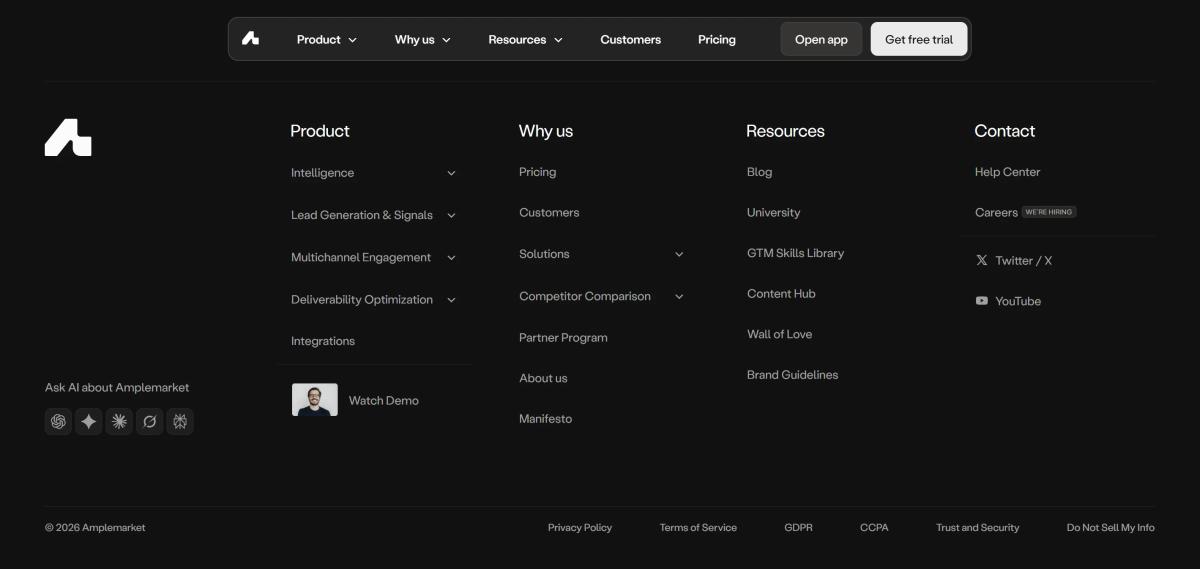
Task: Open the Blog link
Action: point(759,172)
